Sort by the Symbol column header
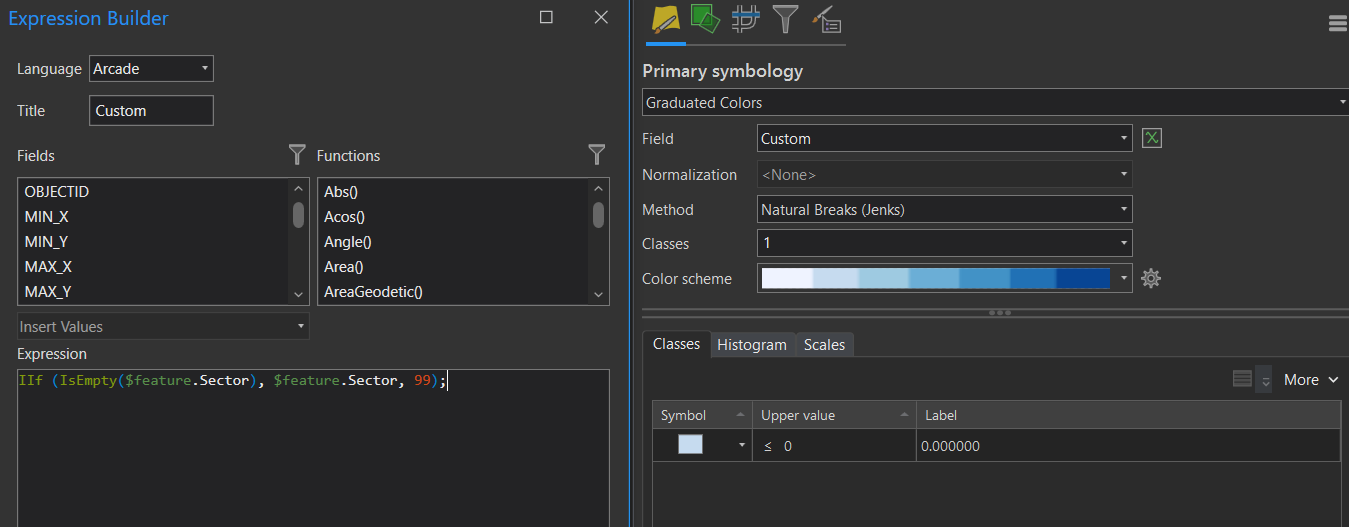The image size is (1349, 527). [x=702, y=415]
